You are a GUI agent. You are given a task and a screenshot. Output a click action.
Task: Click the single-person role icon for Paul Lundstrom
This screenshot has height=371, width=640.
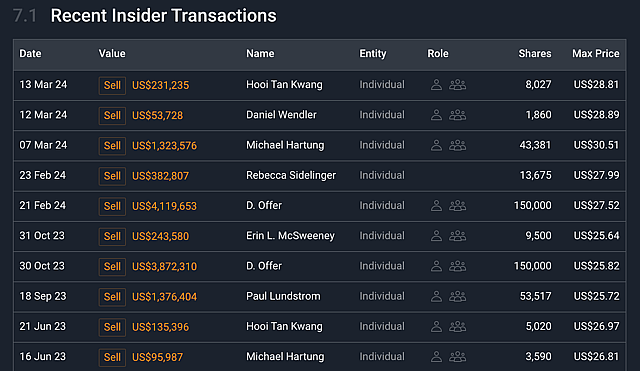[x=436, y=296]
